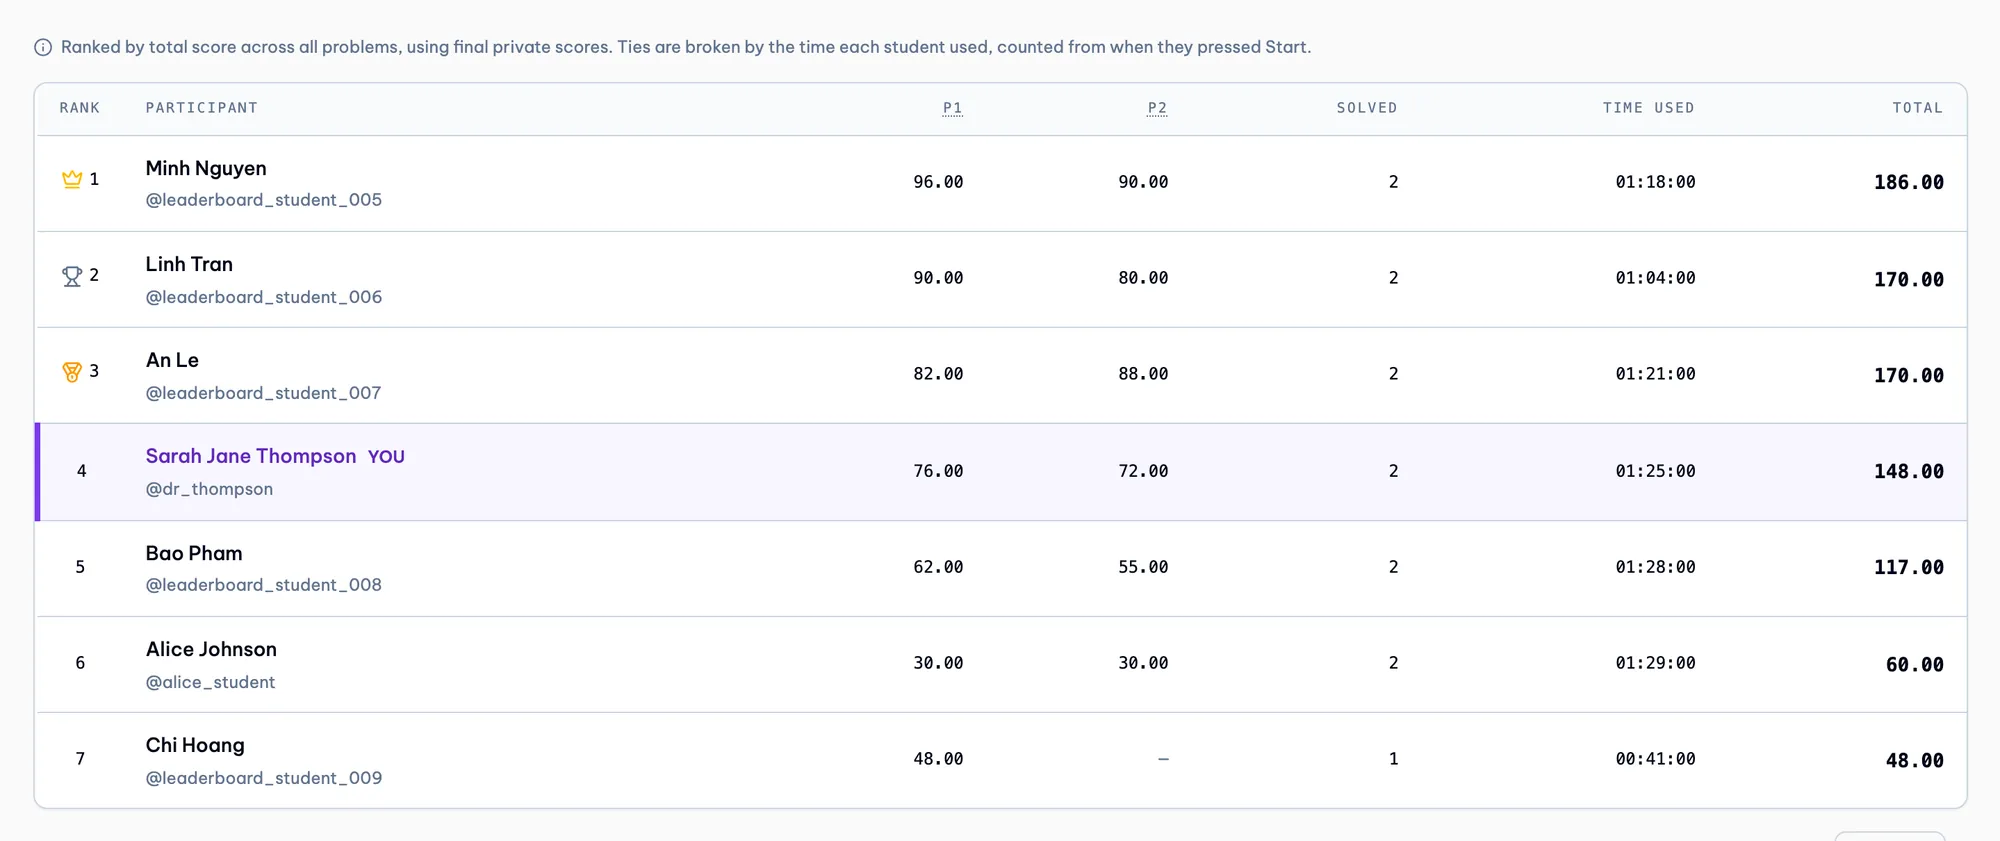
Task: Open Minh Nguyen's participant profile
Action: pyautogui.click(x=206, y=168)
